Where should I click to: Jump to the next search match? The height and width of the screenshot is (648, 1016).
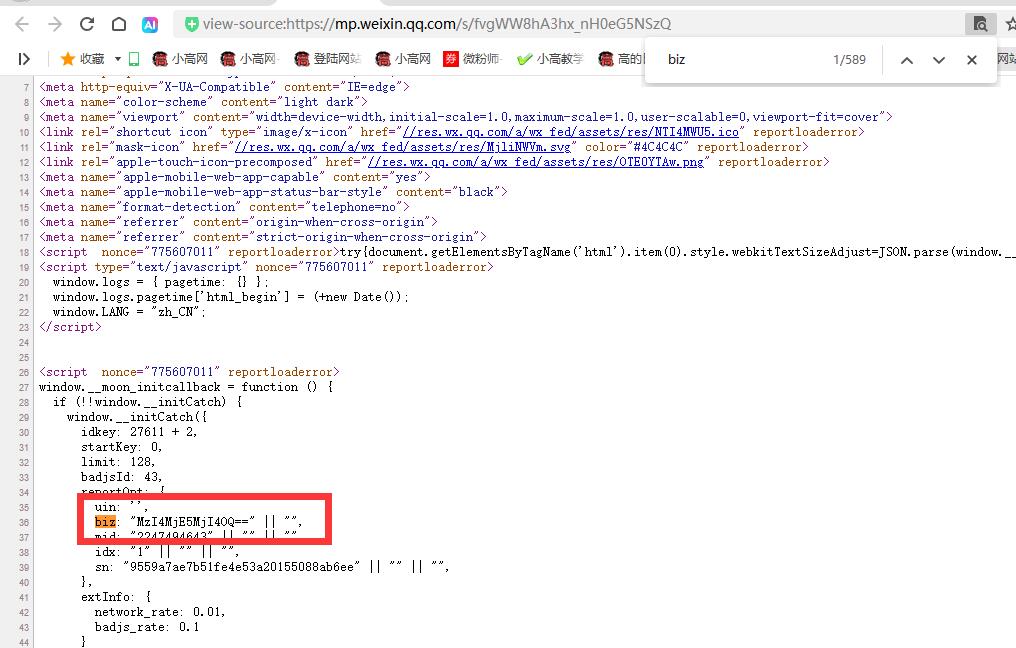pyautogui.click(x=939, y=60)
